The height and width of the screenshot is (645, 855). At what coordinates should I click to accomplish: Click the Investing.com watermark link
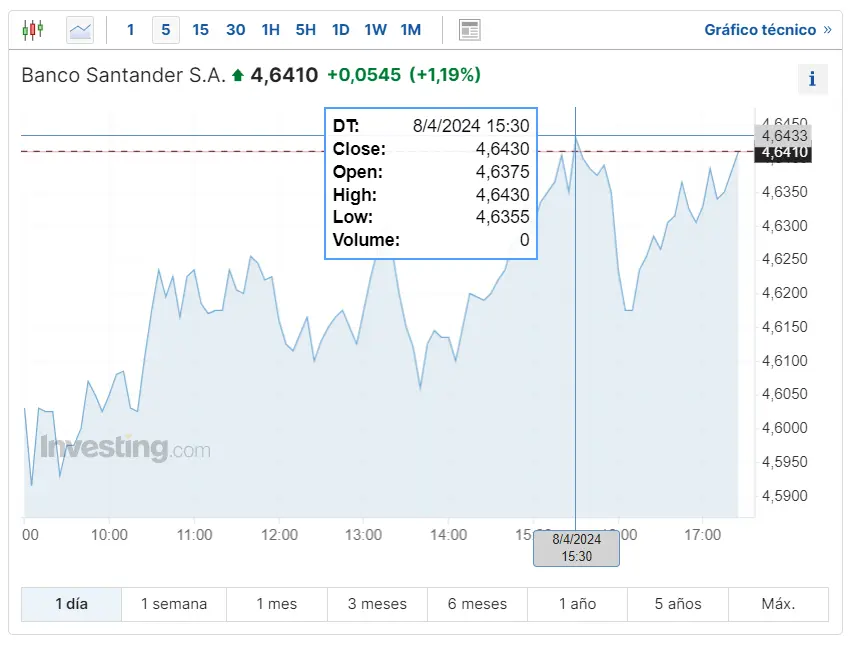click(123, 448)
